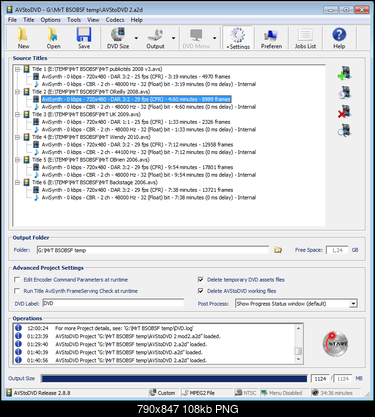Click the title icon with disc overlay

tap(344, 92)
